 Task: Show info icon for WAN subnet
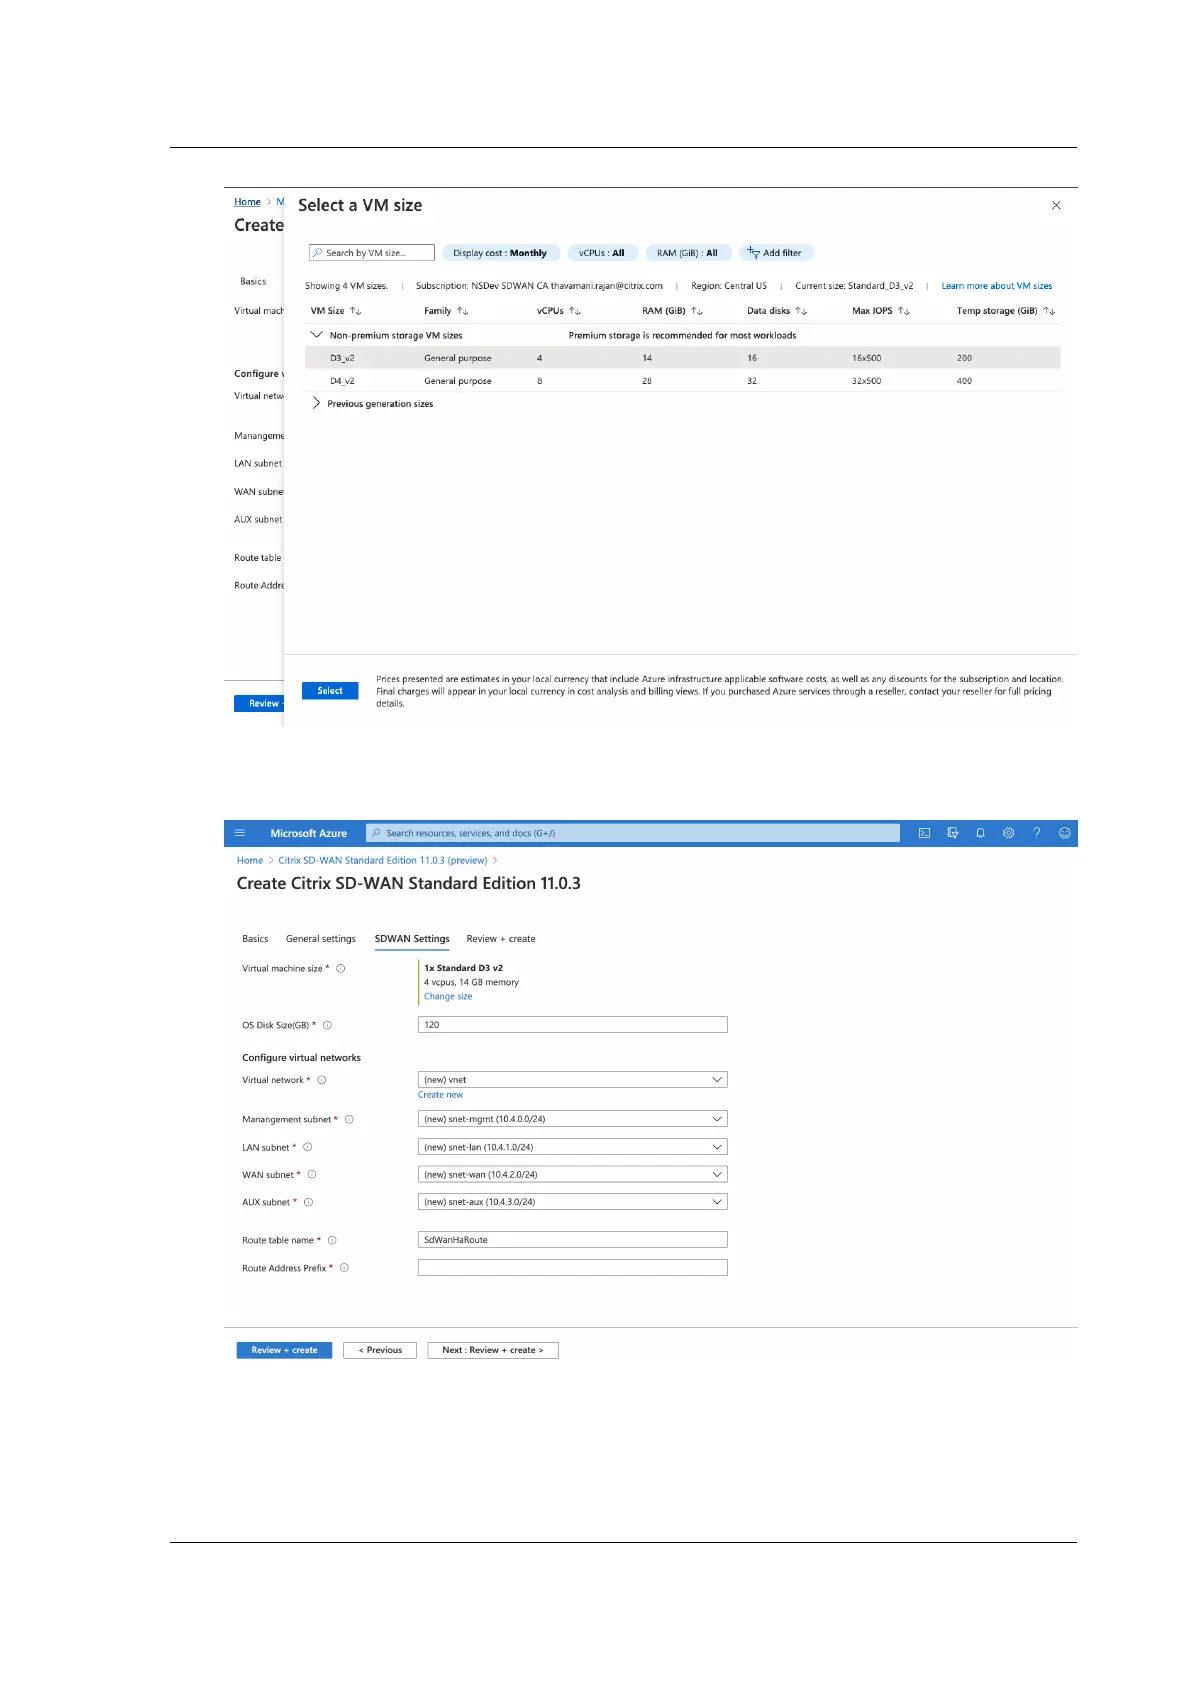click(312, 1174)
